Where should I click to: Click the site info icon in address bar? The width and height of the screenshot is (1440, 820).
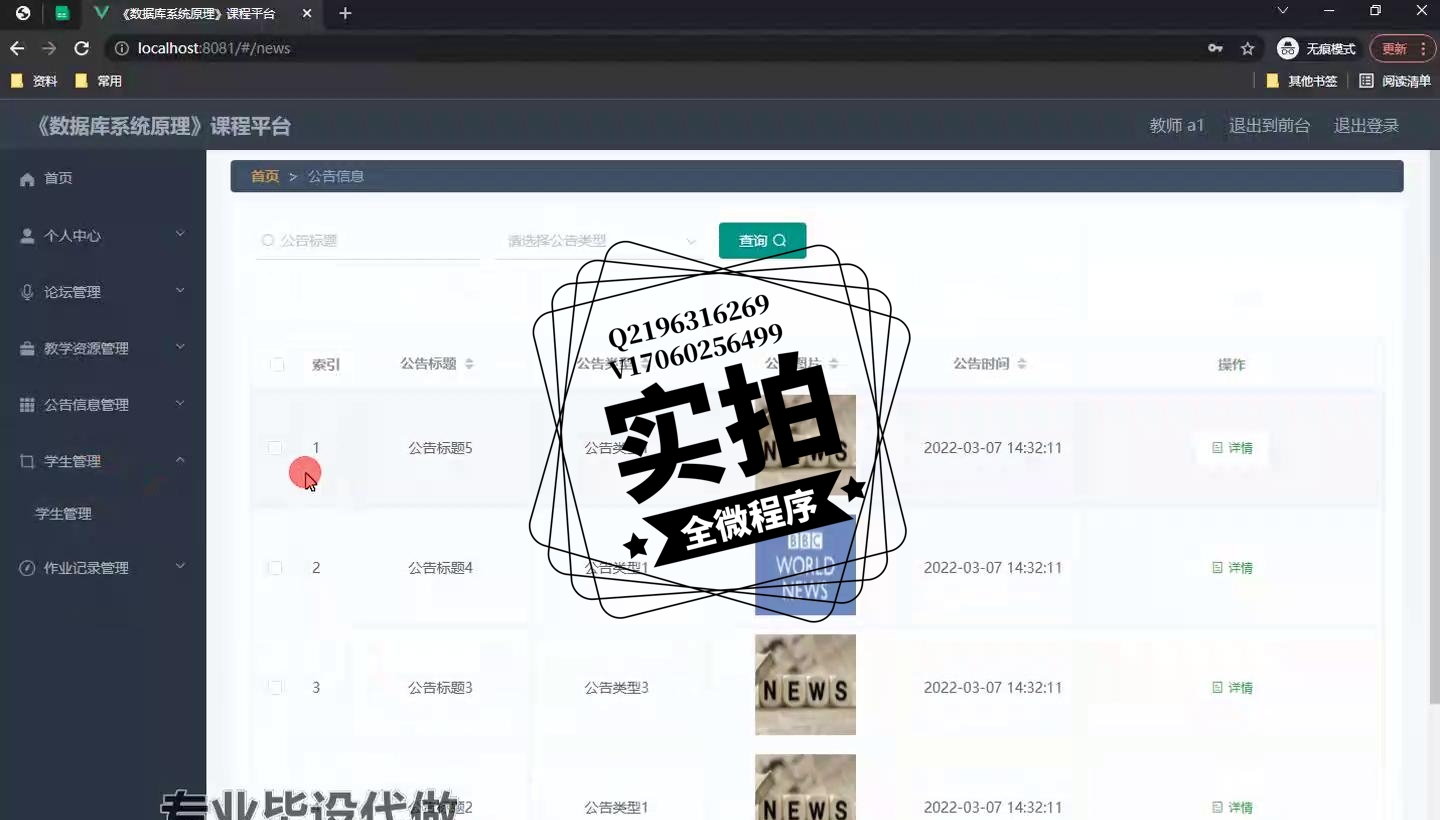(x=122, y=48)
